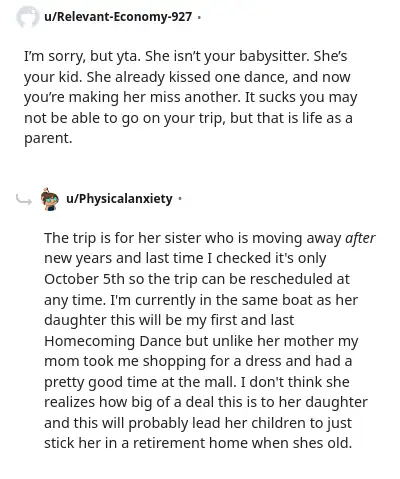This screenshot has height=479, width=400.
Task: Click the dot separator after u/Physicalanxiety
Action: coord(180,199)
